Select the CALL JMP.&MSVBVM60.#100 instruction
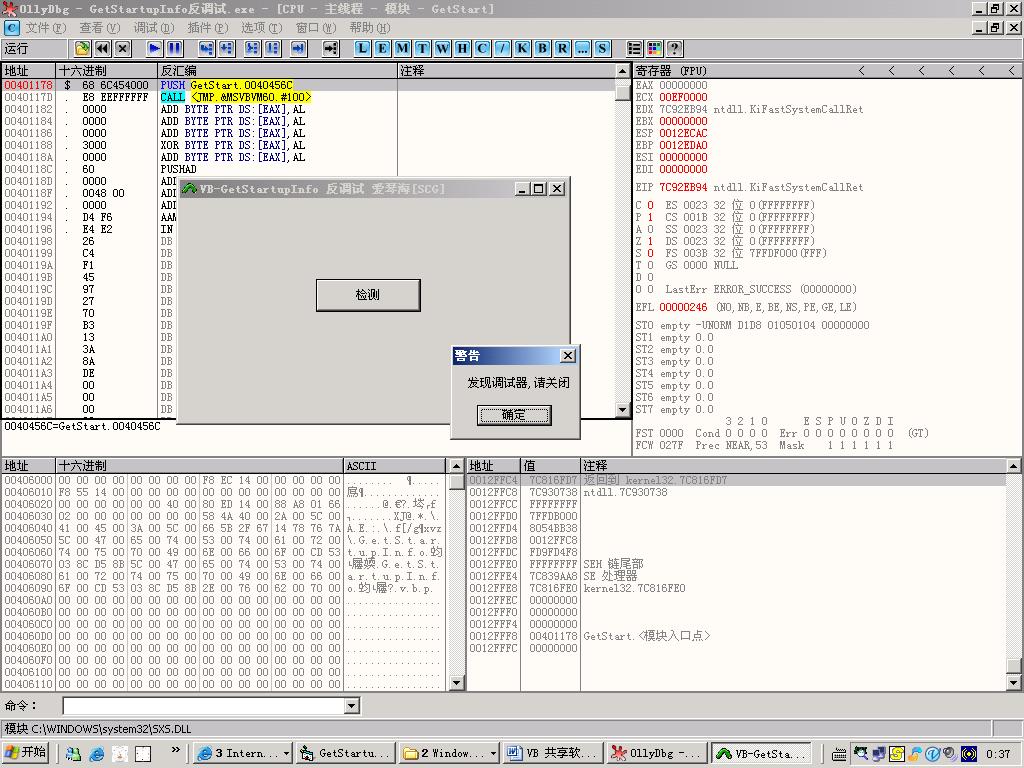The image size is (1024, 768). click(x=236, y=97)
